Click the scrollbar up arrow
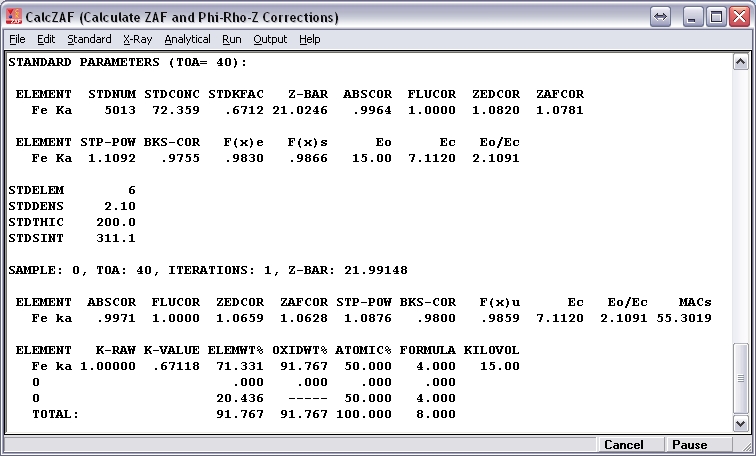 click(741, 60)
